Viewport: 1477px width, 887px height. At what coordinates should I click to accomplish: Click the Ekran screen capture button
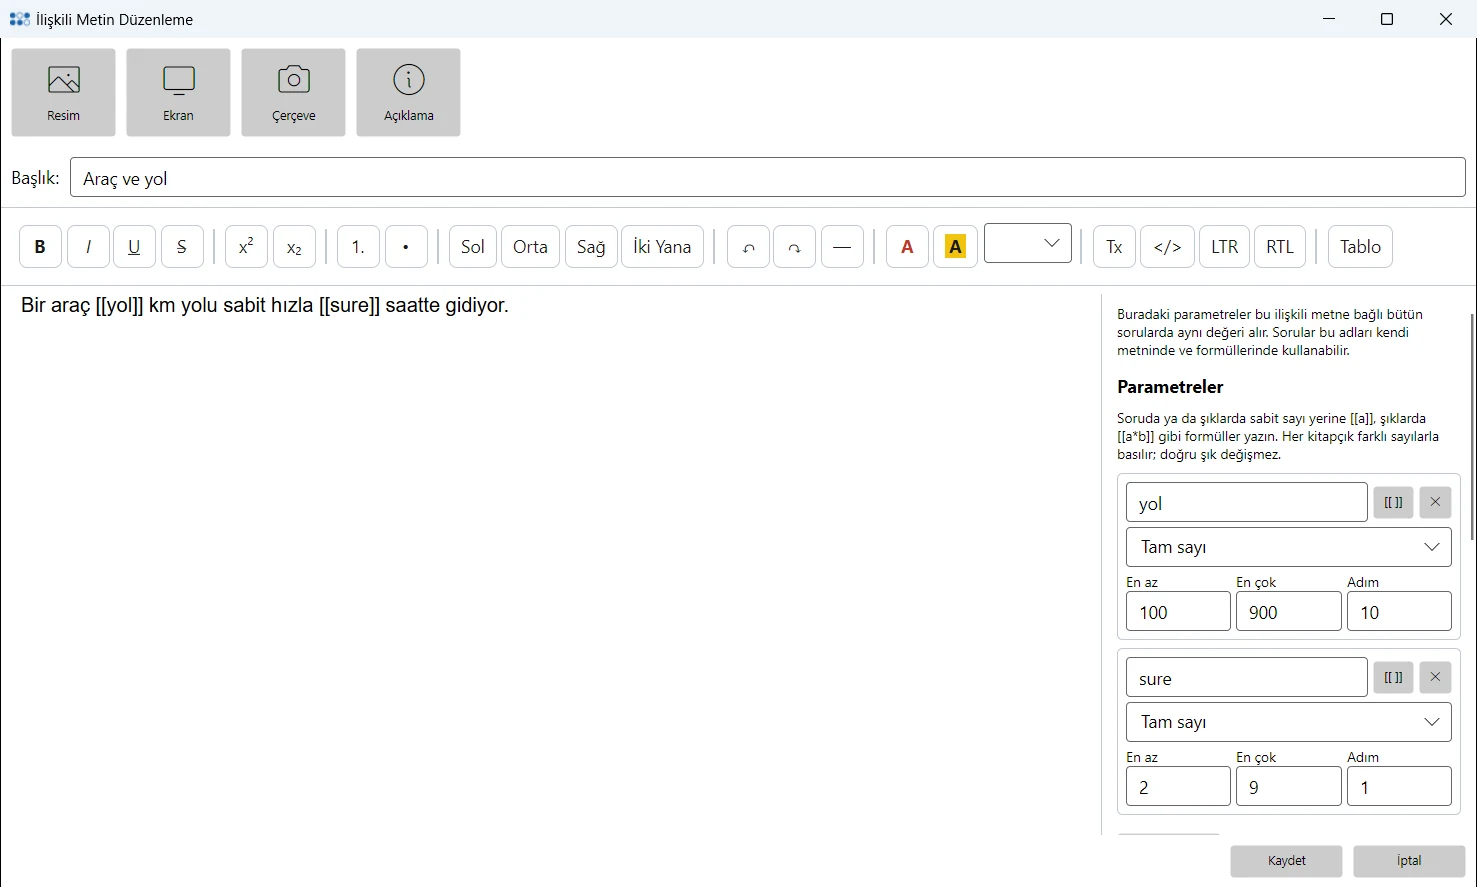[x=178, y=92]
